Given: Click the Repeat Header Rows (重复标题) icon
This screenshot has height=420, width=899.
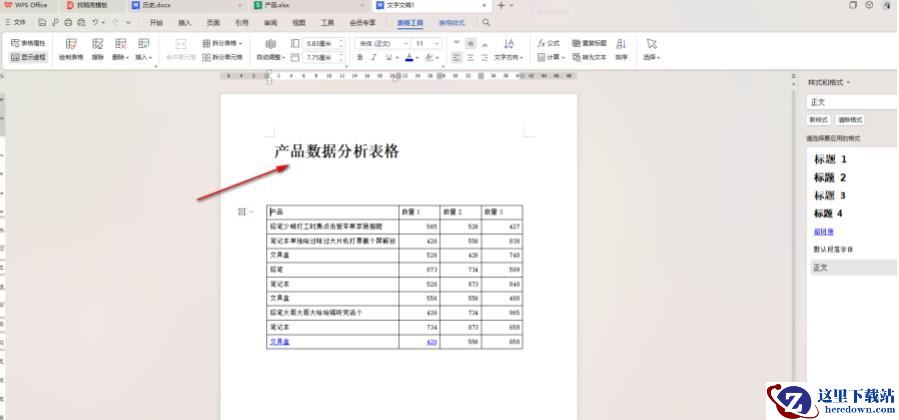Looking at the screenshot, I should [588, 44].
